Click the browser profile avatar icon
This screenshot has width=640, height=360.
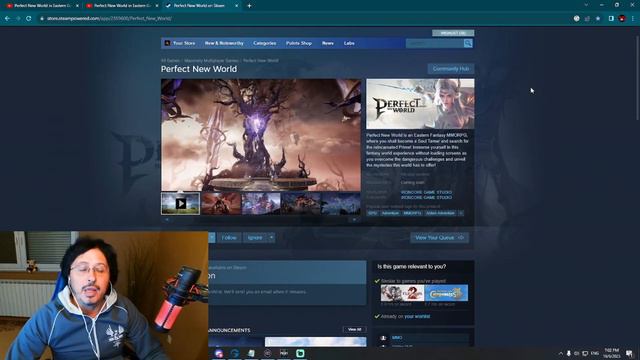[622, 18]
